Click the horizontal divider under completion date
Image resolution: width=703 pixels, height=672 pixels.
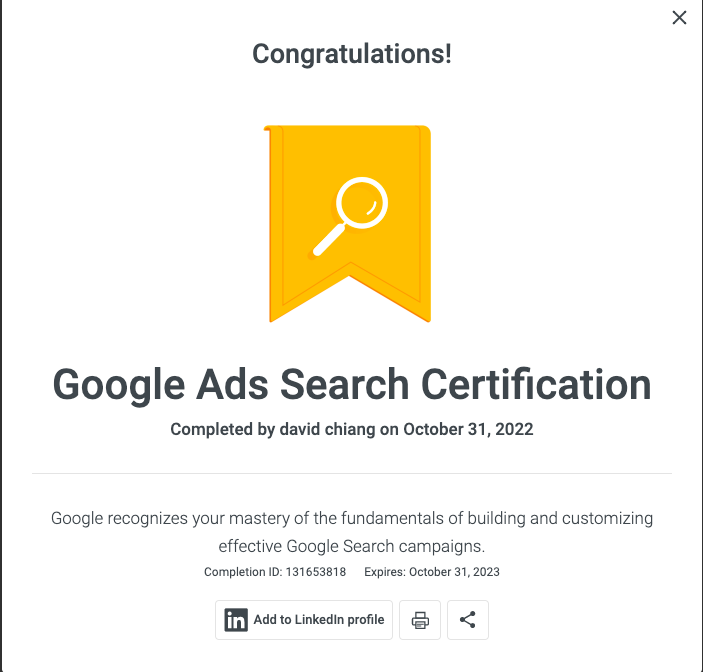(x=352, y=473)
